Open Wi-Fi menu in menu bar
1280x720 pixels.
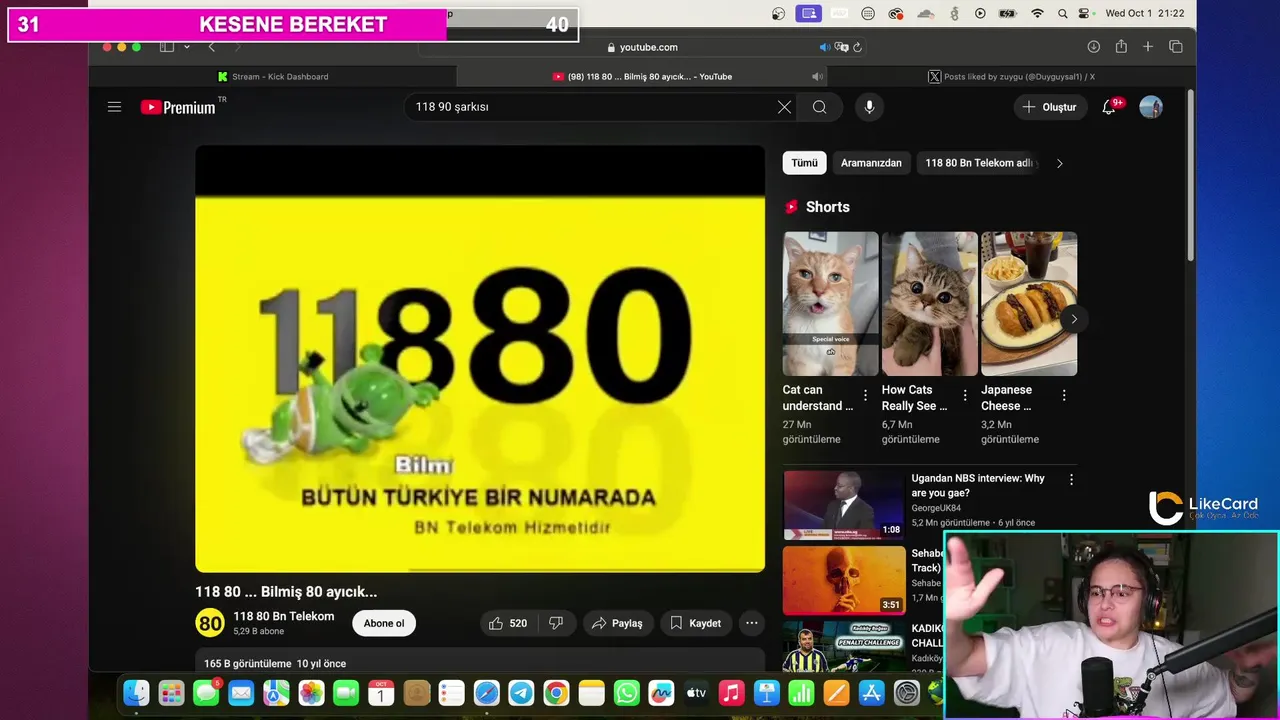pos(1037,14)
